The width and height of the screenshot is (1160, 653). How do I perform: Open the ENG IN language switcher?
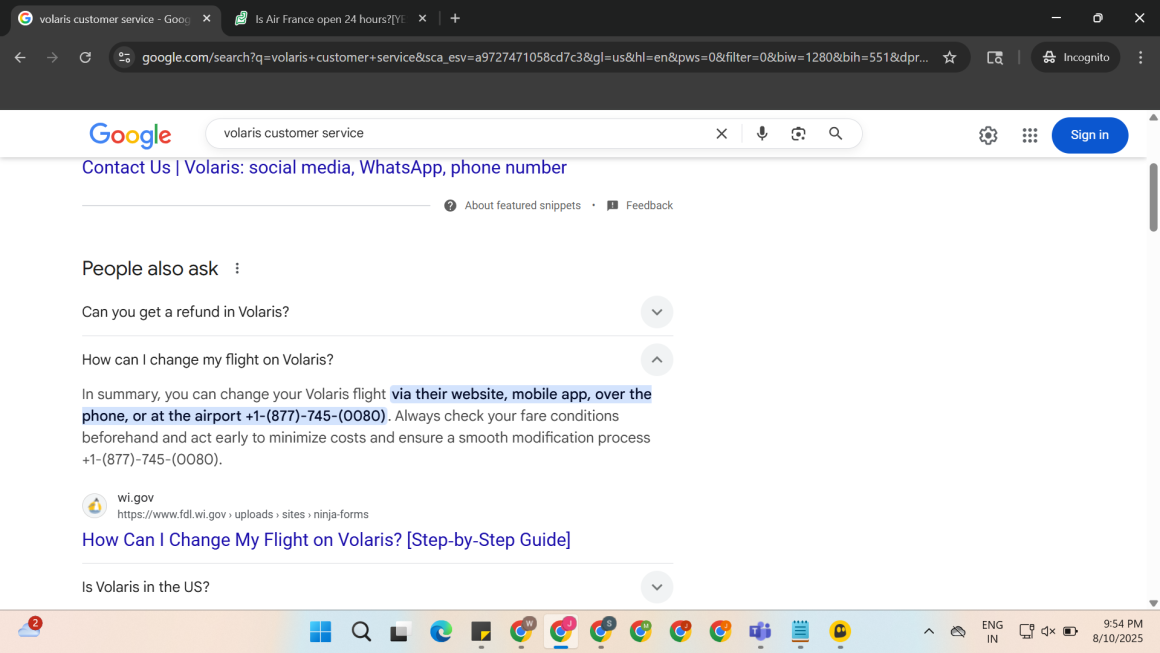992,632
